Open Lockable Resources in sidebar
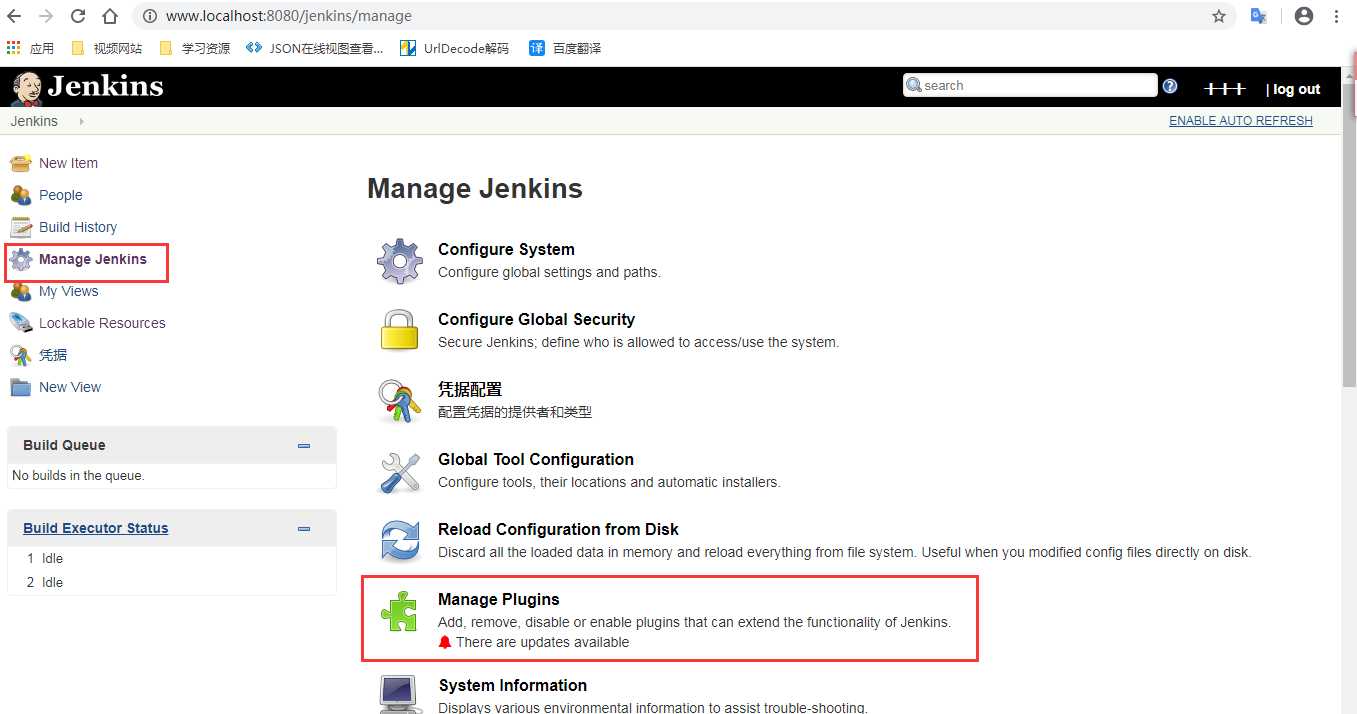The image size is (1357, 714). tap(102, 323)
